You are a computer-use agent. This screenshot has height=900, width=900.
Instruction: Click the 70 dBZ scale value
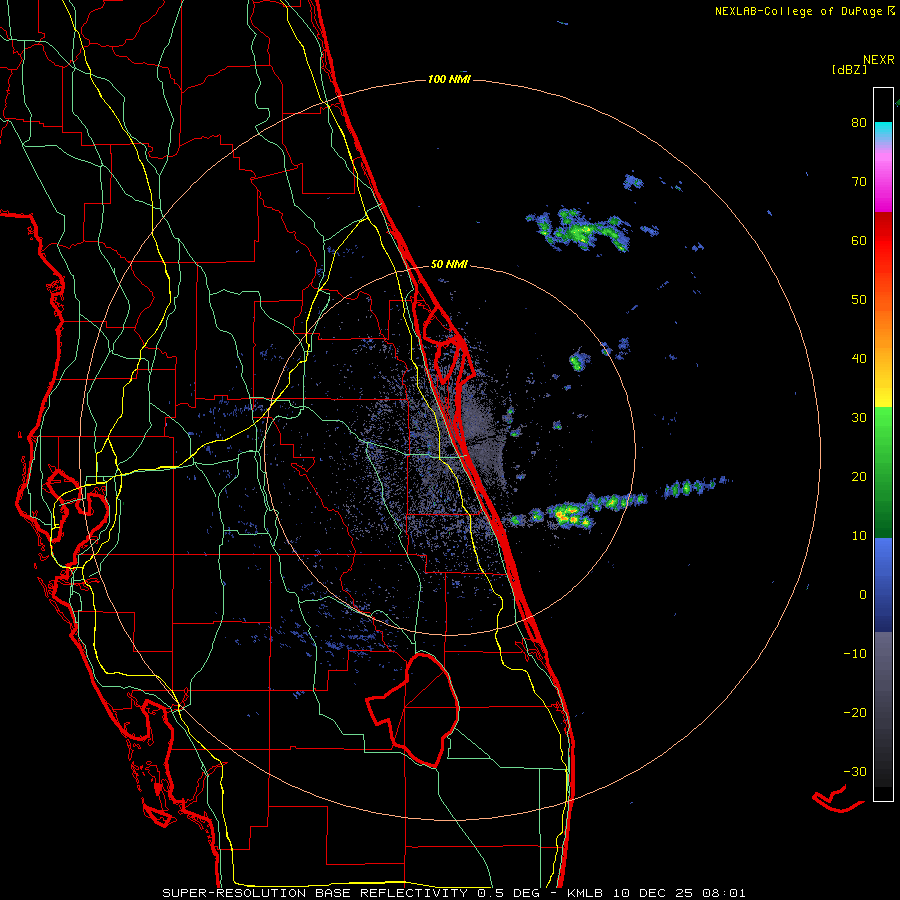tap(859, 182)
